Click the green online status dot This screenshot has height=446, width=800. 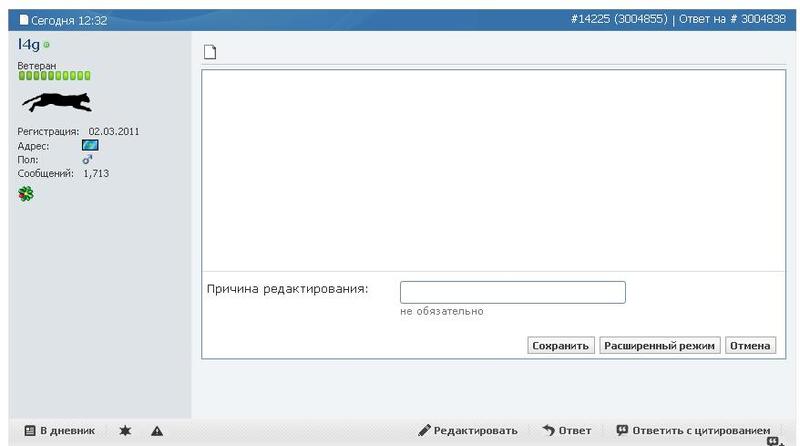46,45
